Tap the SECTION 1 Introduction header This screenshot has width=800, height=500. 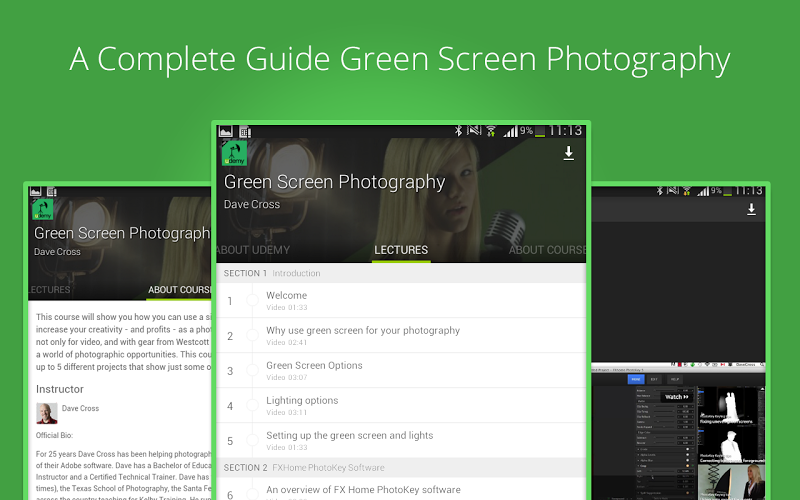pyautogui.click(x=401, y=273)
